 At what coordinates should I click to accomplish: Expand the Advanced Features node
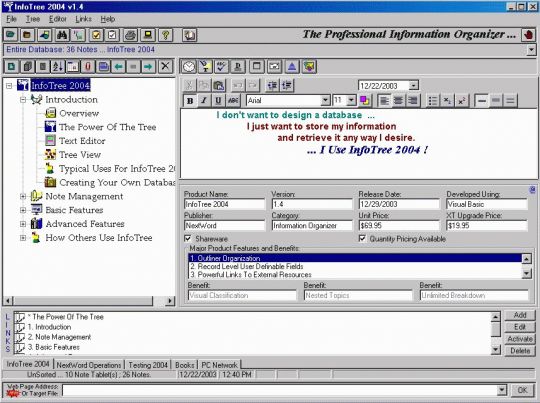coord(23,224)
